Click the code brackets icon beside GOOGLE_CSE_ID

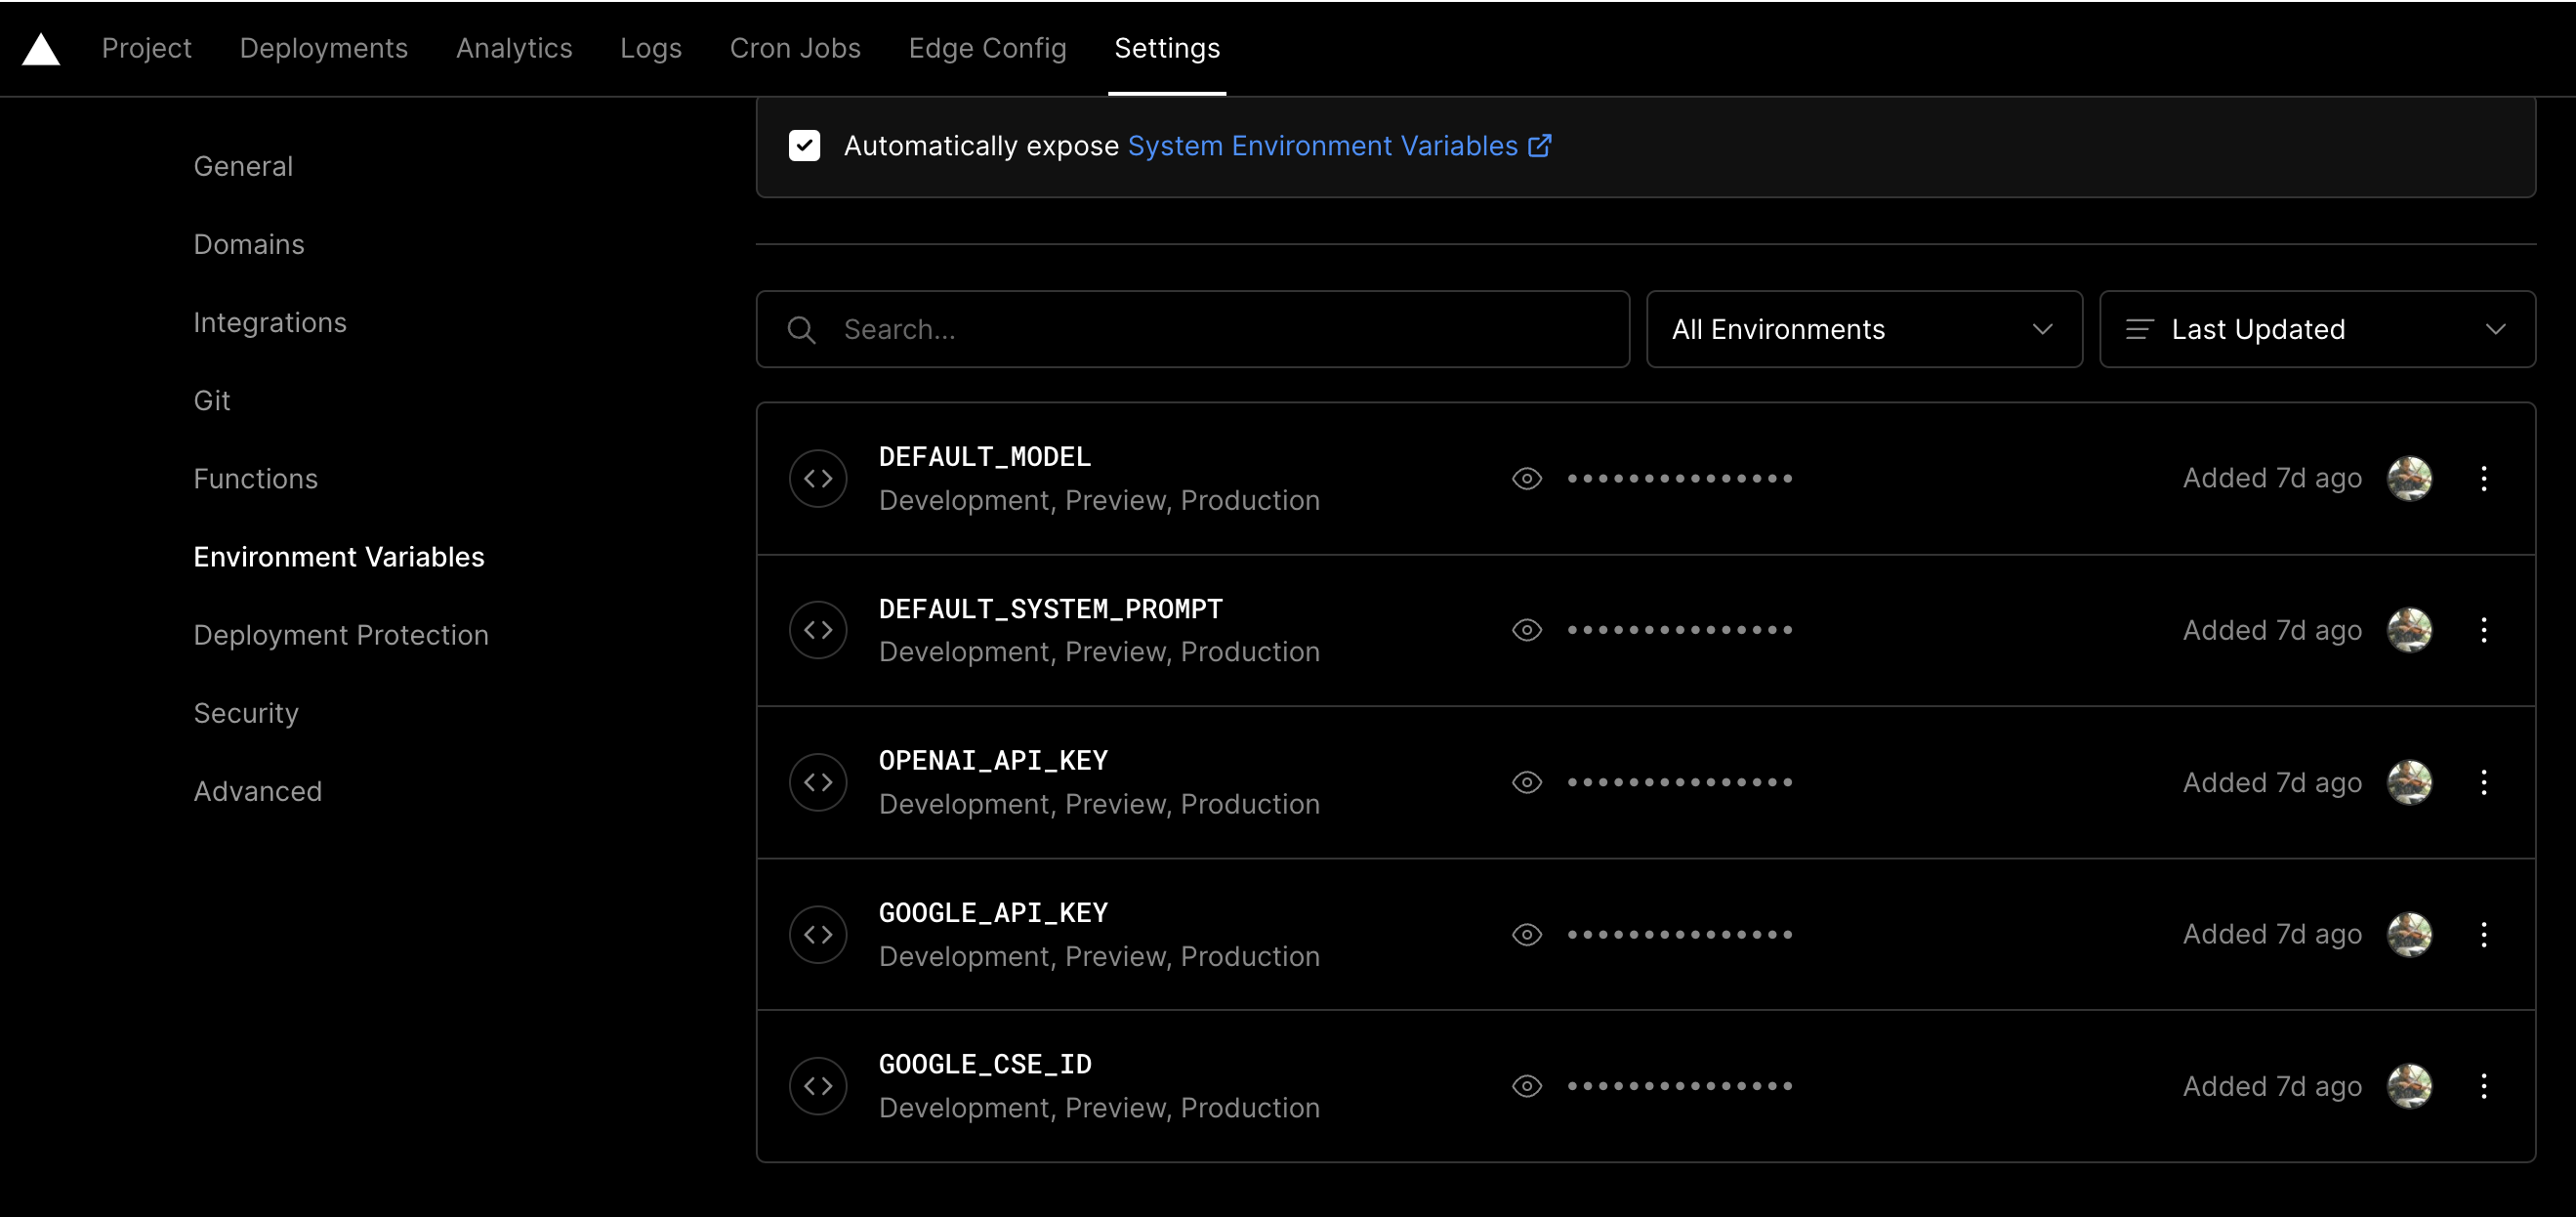click(818, 1086)
